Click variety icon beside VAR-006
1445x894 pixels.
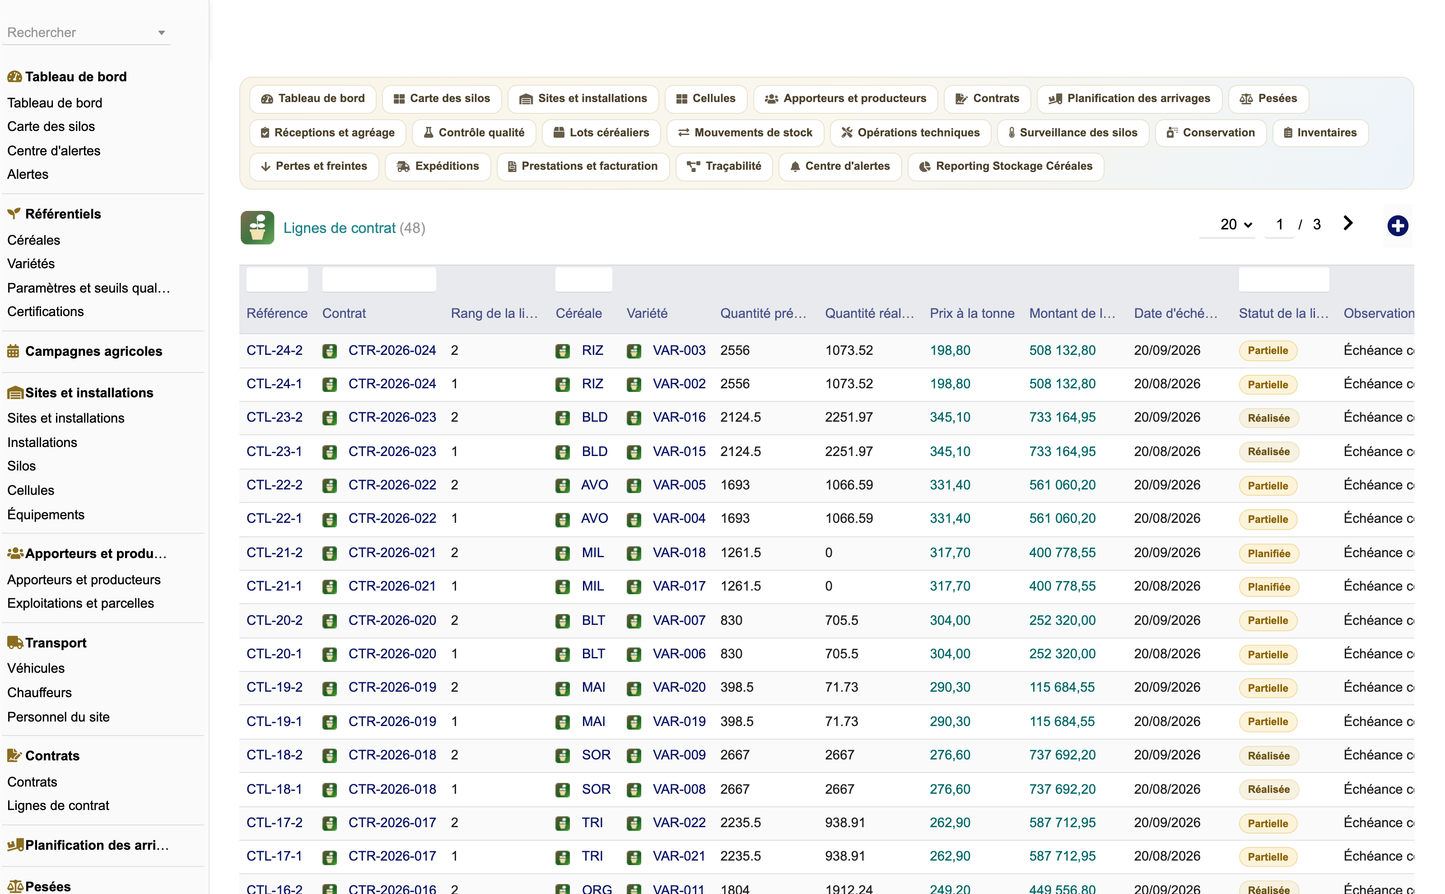coord(634,654)
